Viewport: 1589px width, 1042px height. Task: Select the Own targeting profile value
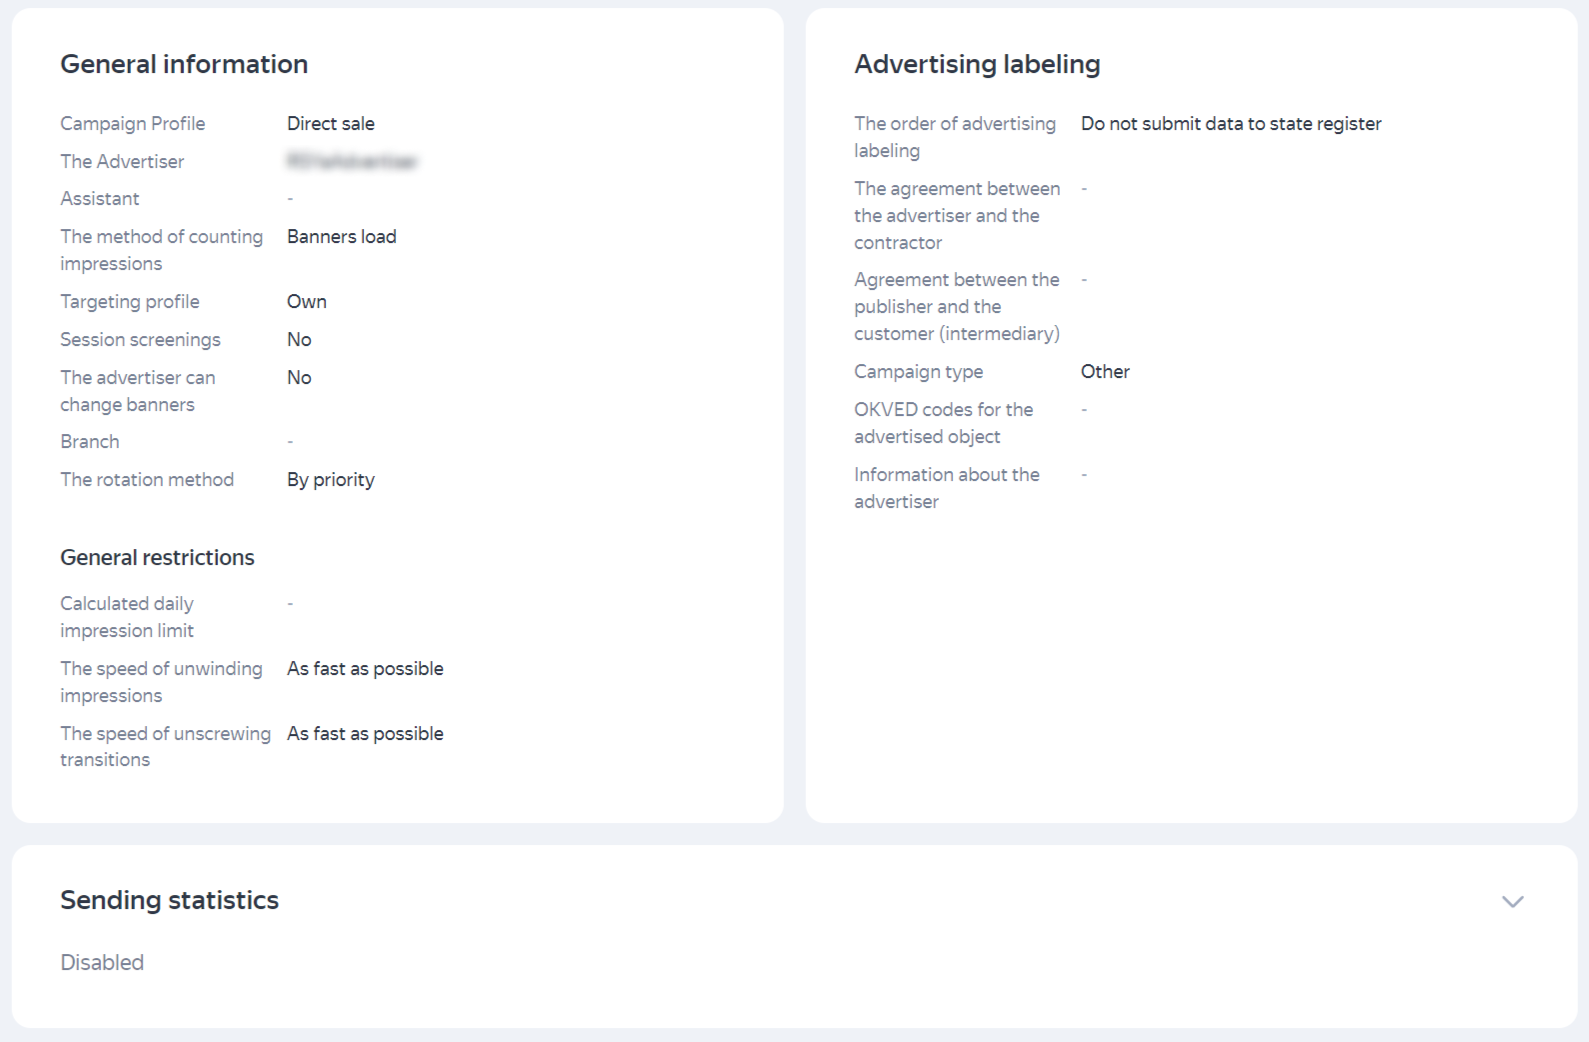tap(306, 302)
